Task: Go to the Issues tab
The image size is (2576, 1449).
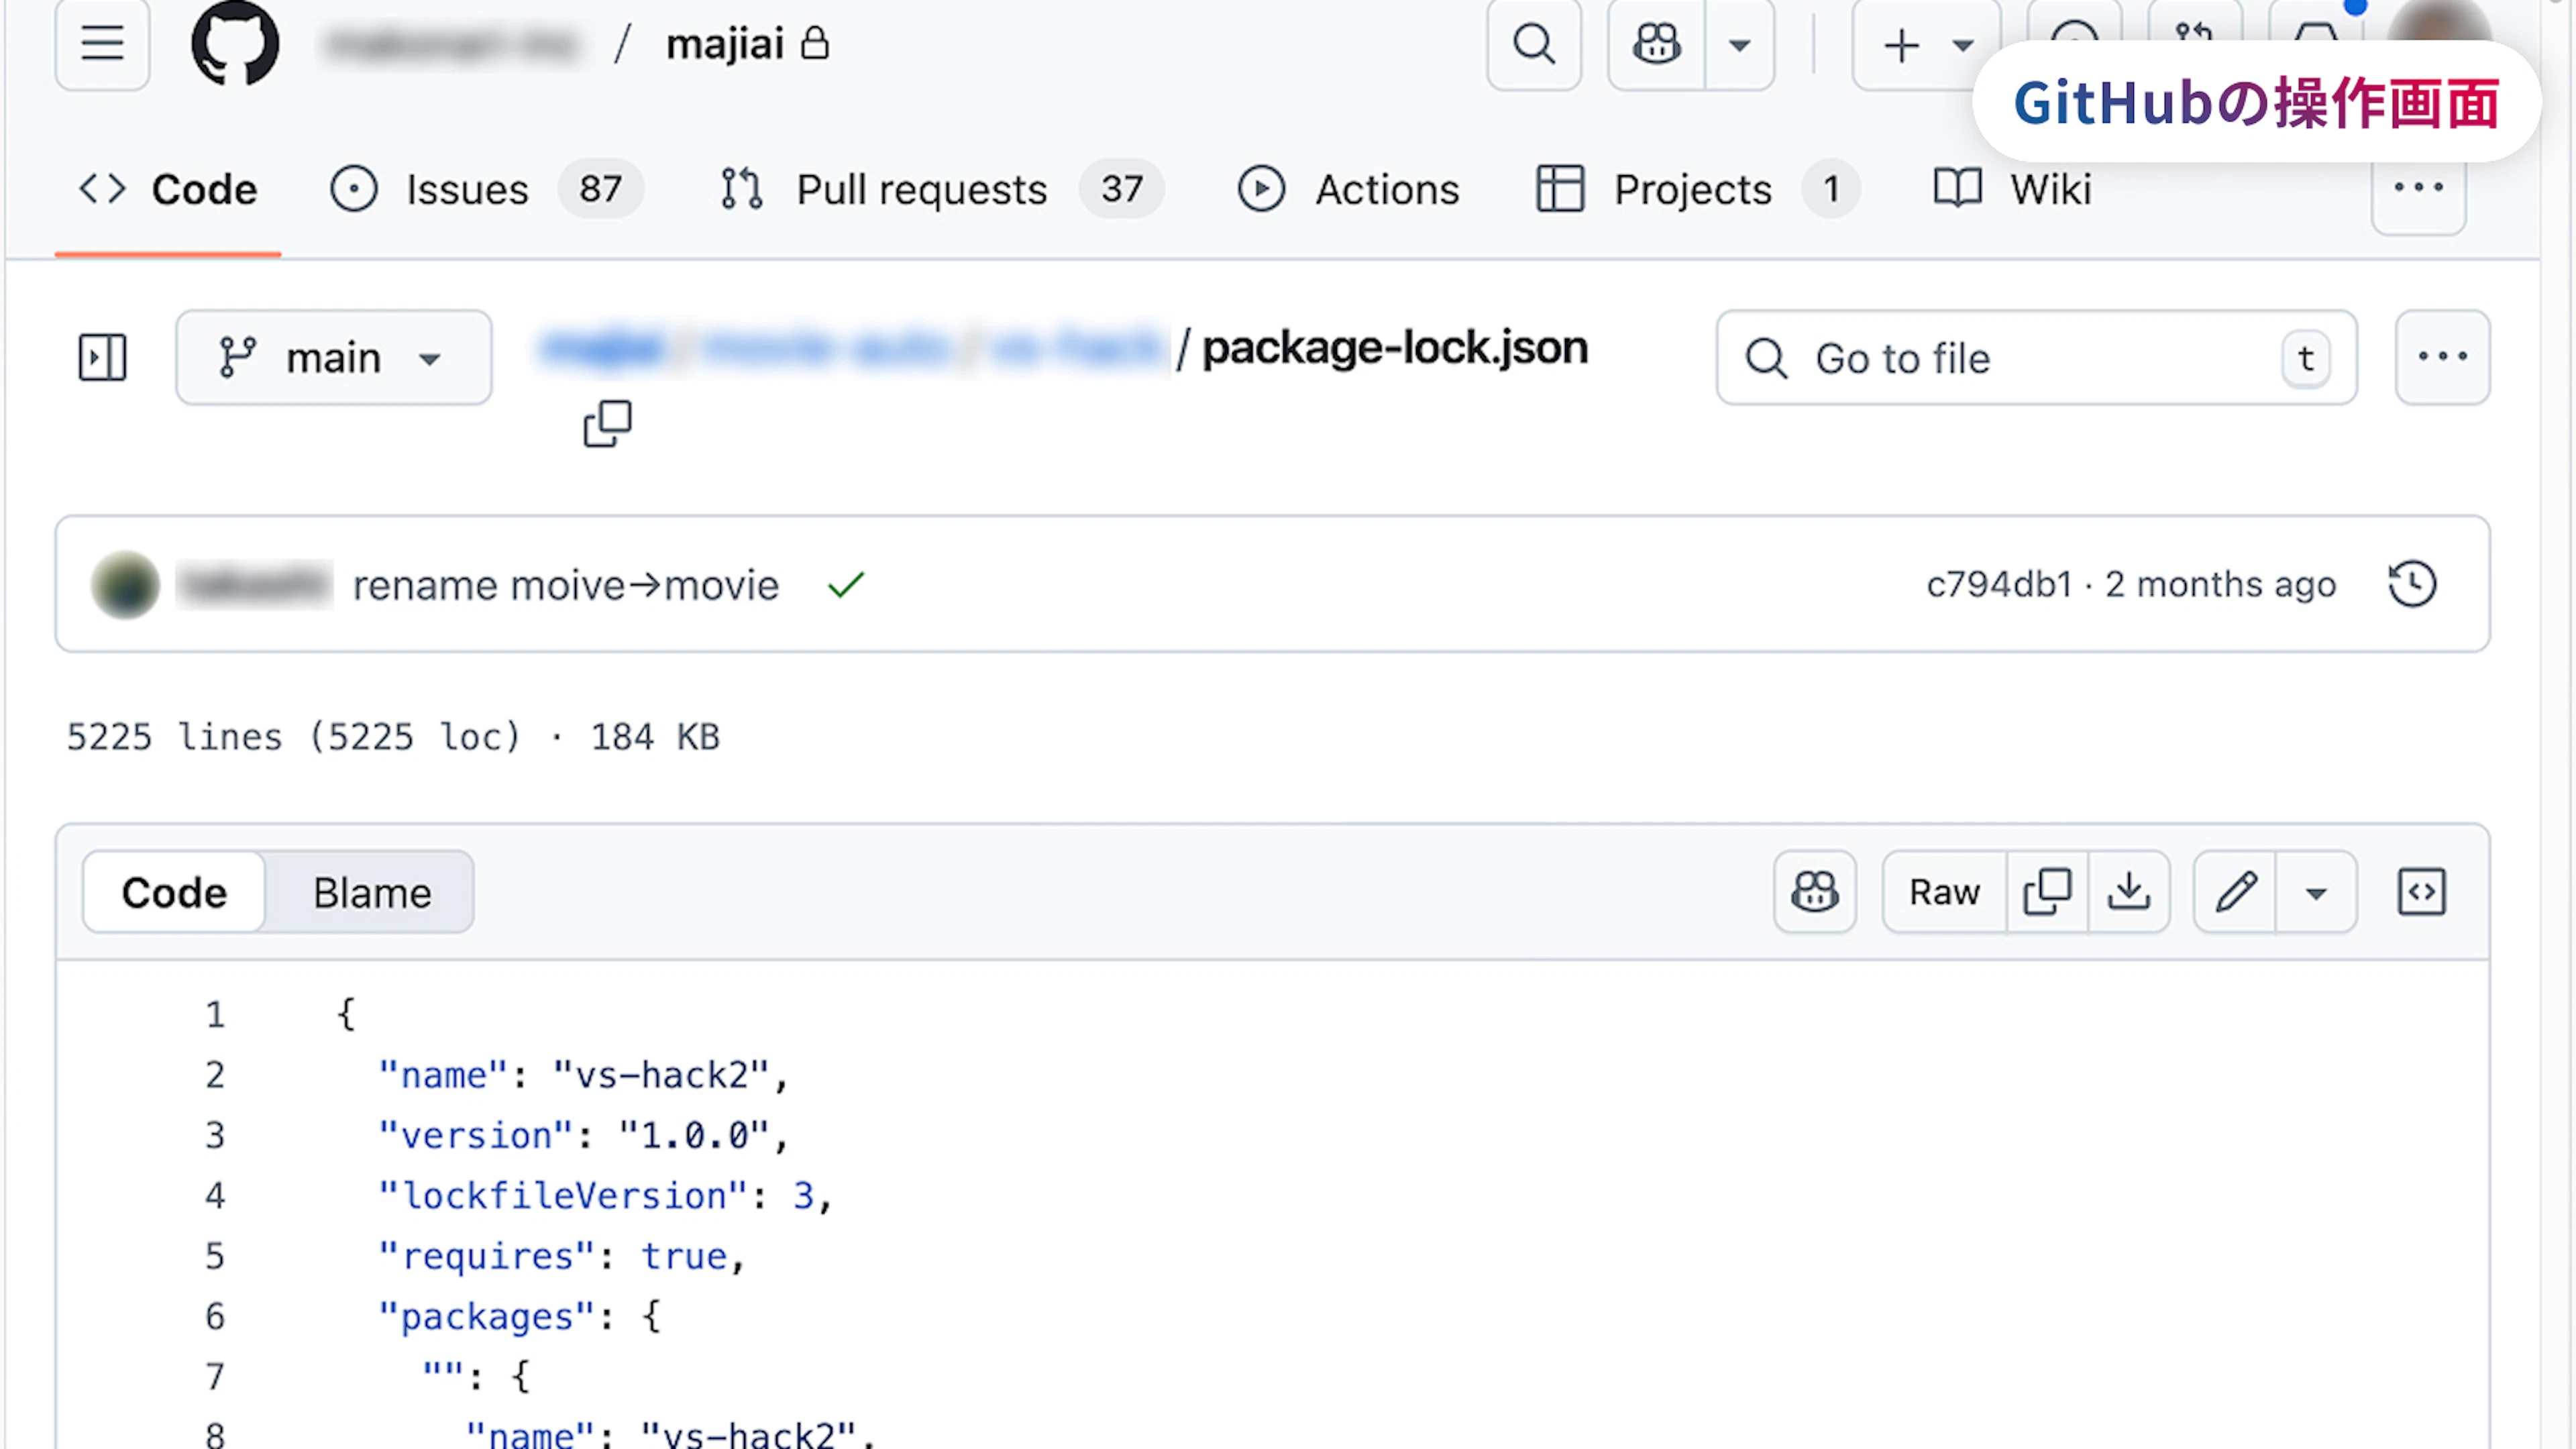Action: tap(466, 189)
